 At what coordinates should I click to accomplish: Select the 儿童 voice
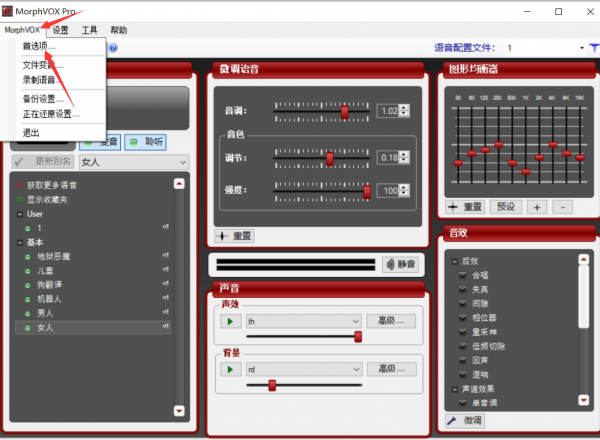pos(45,271)
